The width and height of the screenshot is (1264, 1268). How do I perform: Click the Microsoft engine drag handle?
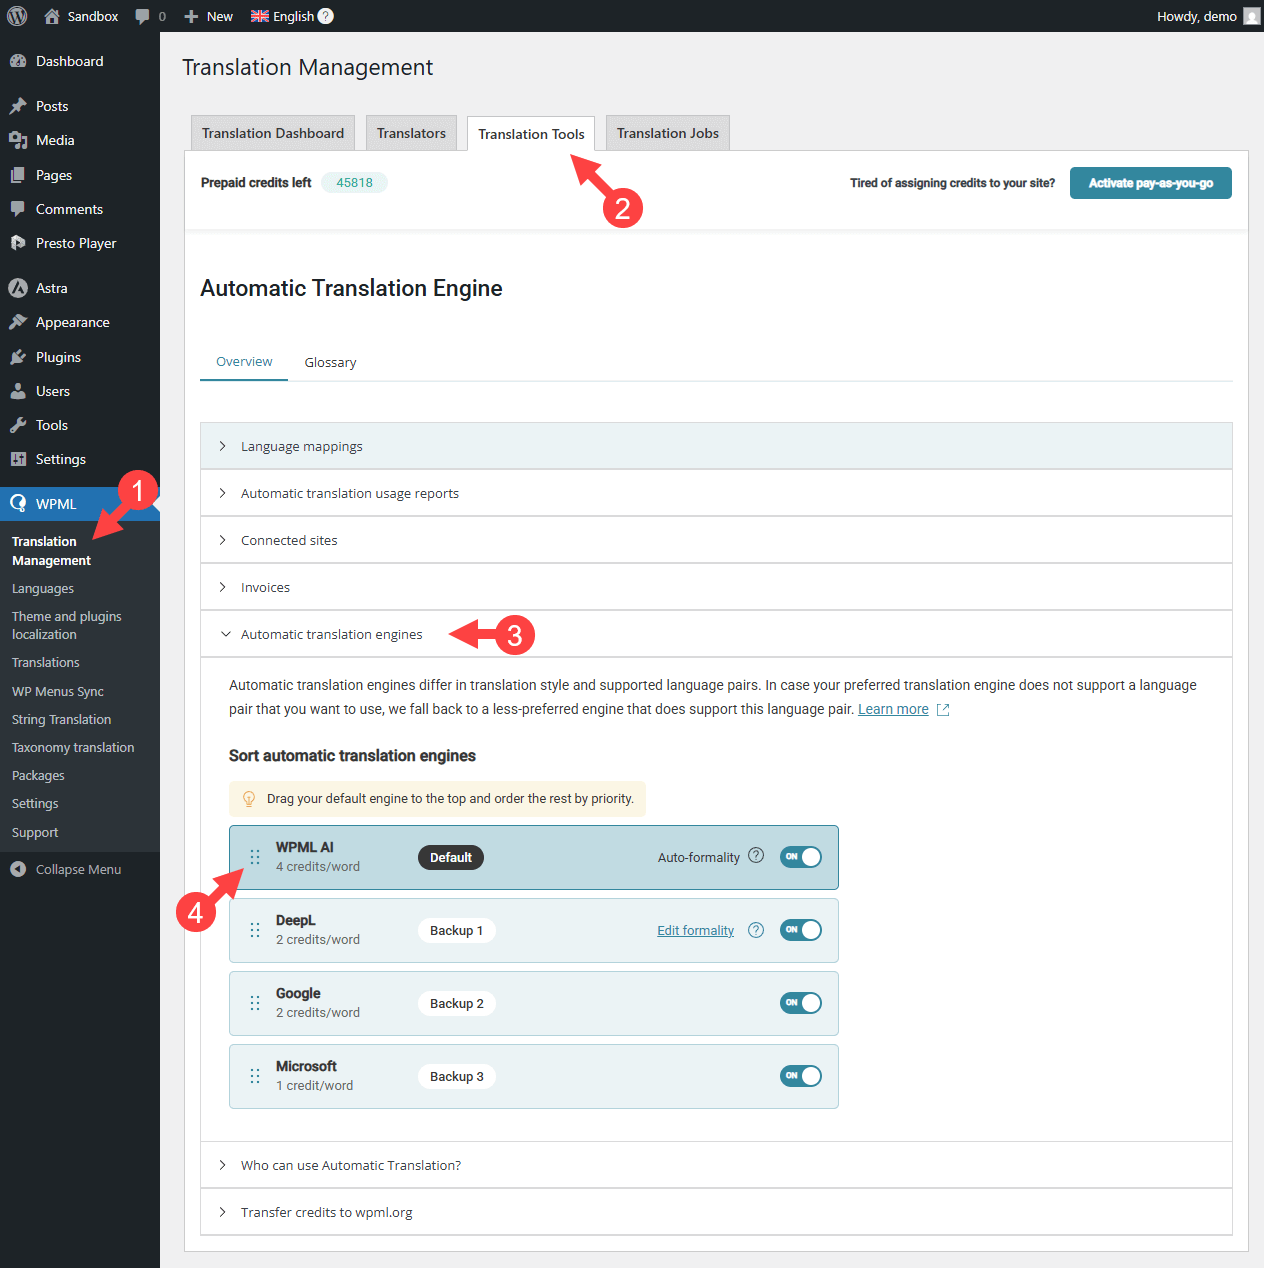point(255,1076)
